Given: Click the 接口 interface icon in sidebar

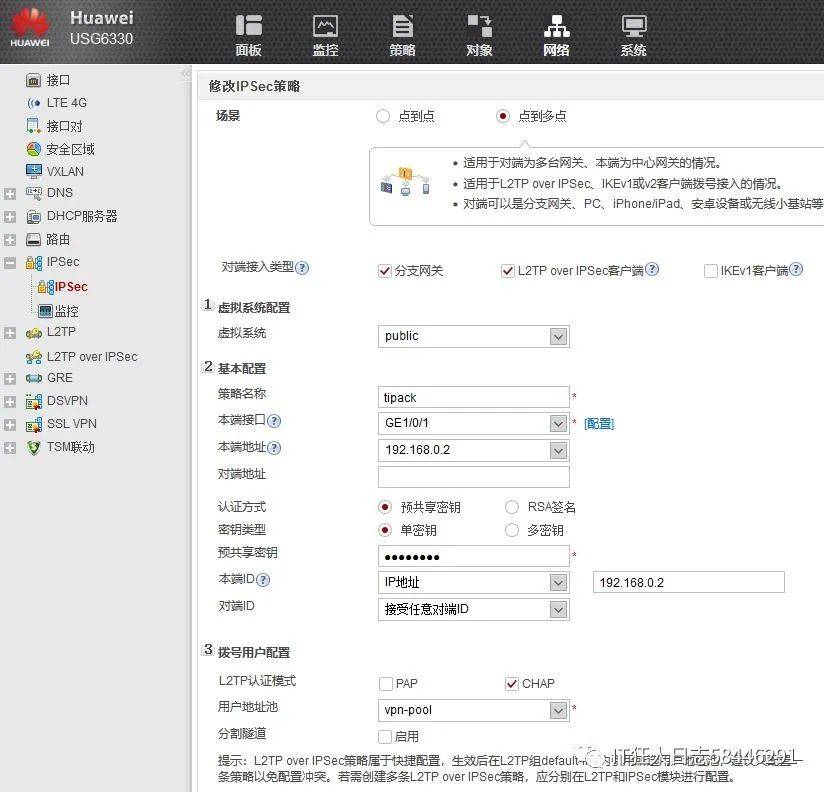Looking at the screenshot, I should point(33,80).
